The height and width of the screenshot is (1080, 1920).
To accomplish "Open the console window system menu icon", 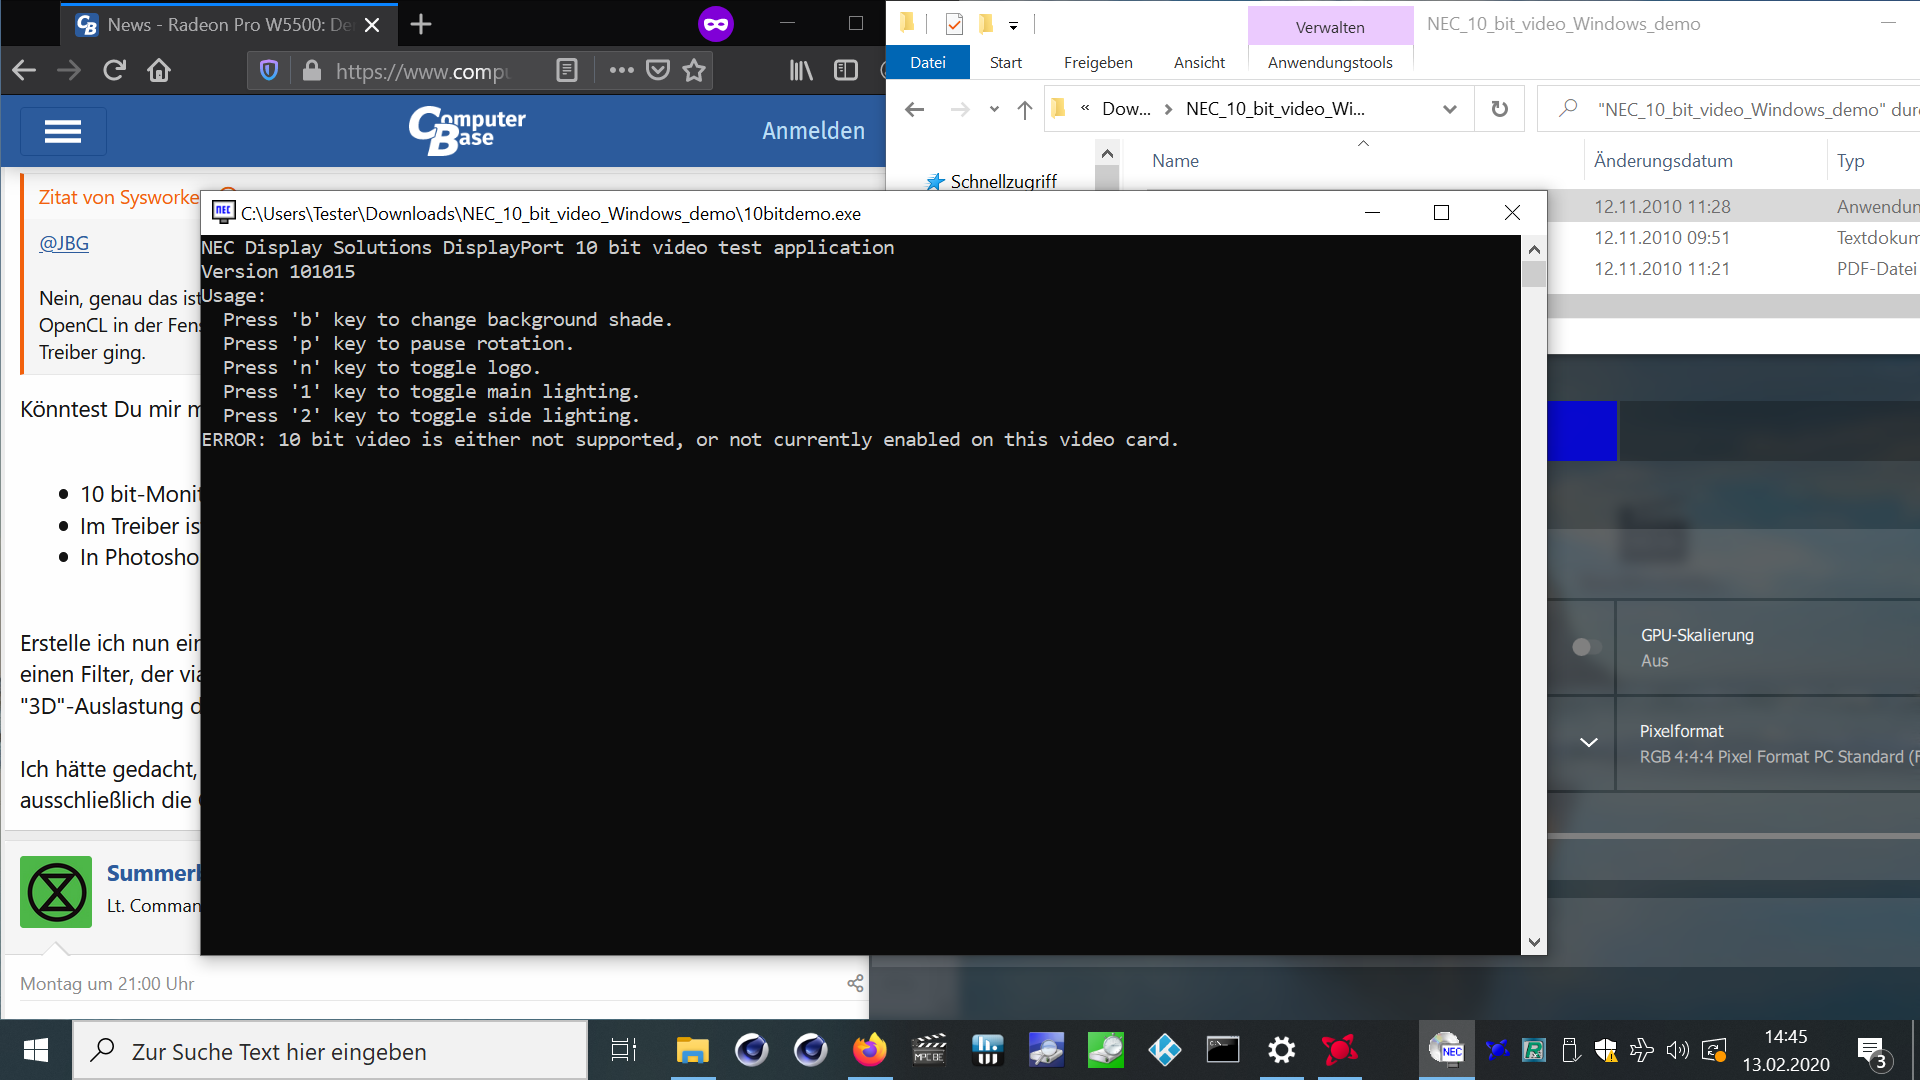I will [223, 212].
